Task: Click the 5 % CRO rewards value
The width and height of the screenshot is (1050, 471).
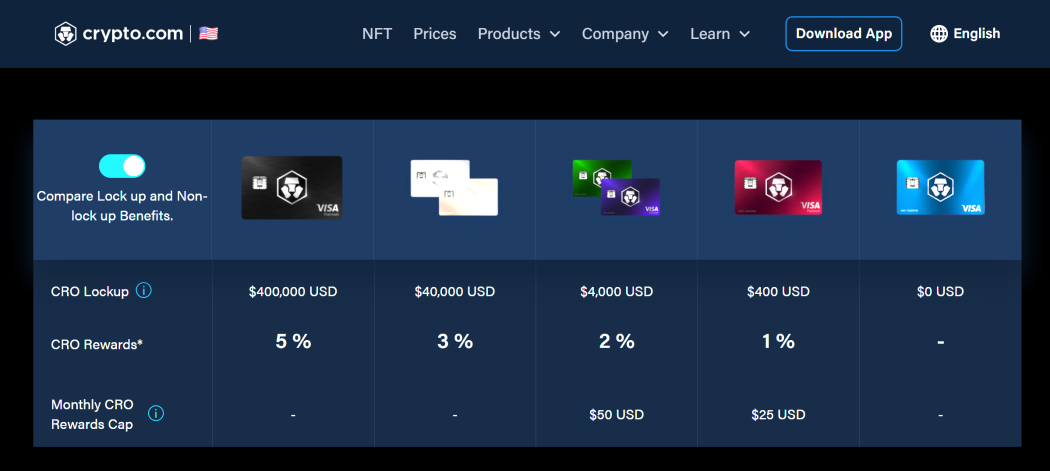Action: point(293,341)
